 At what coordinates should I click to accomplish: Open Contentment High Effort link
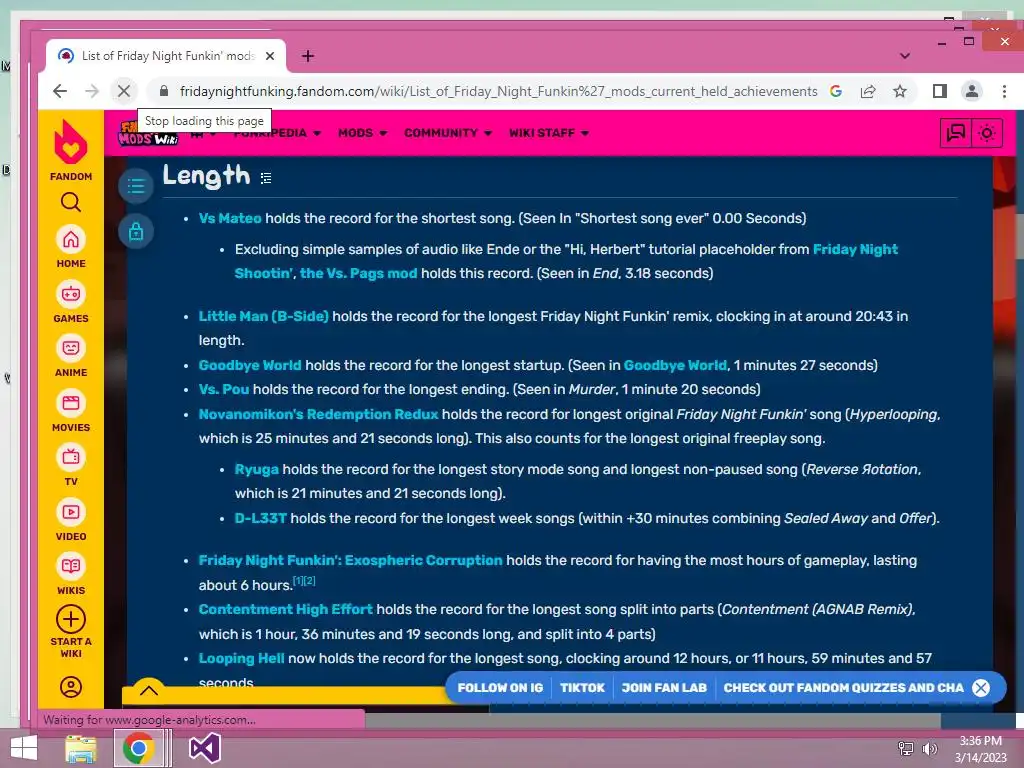[x=285, y=609]
